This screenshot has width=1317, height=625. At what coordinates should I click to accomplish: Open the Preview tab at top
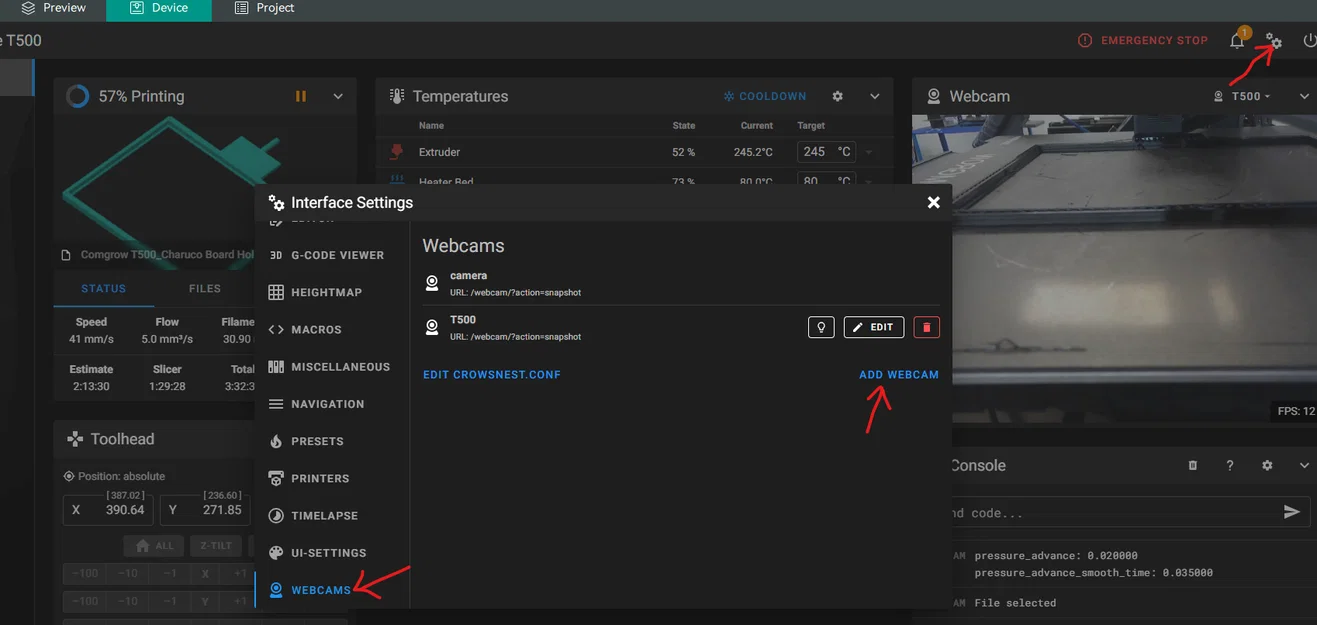click(x=54, y=8)
